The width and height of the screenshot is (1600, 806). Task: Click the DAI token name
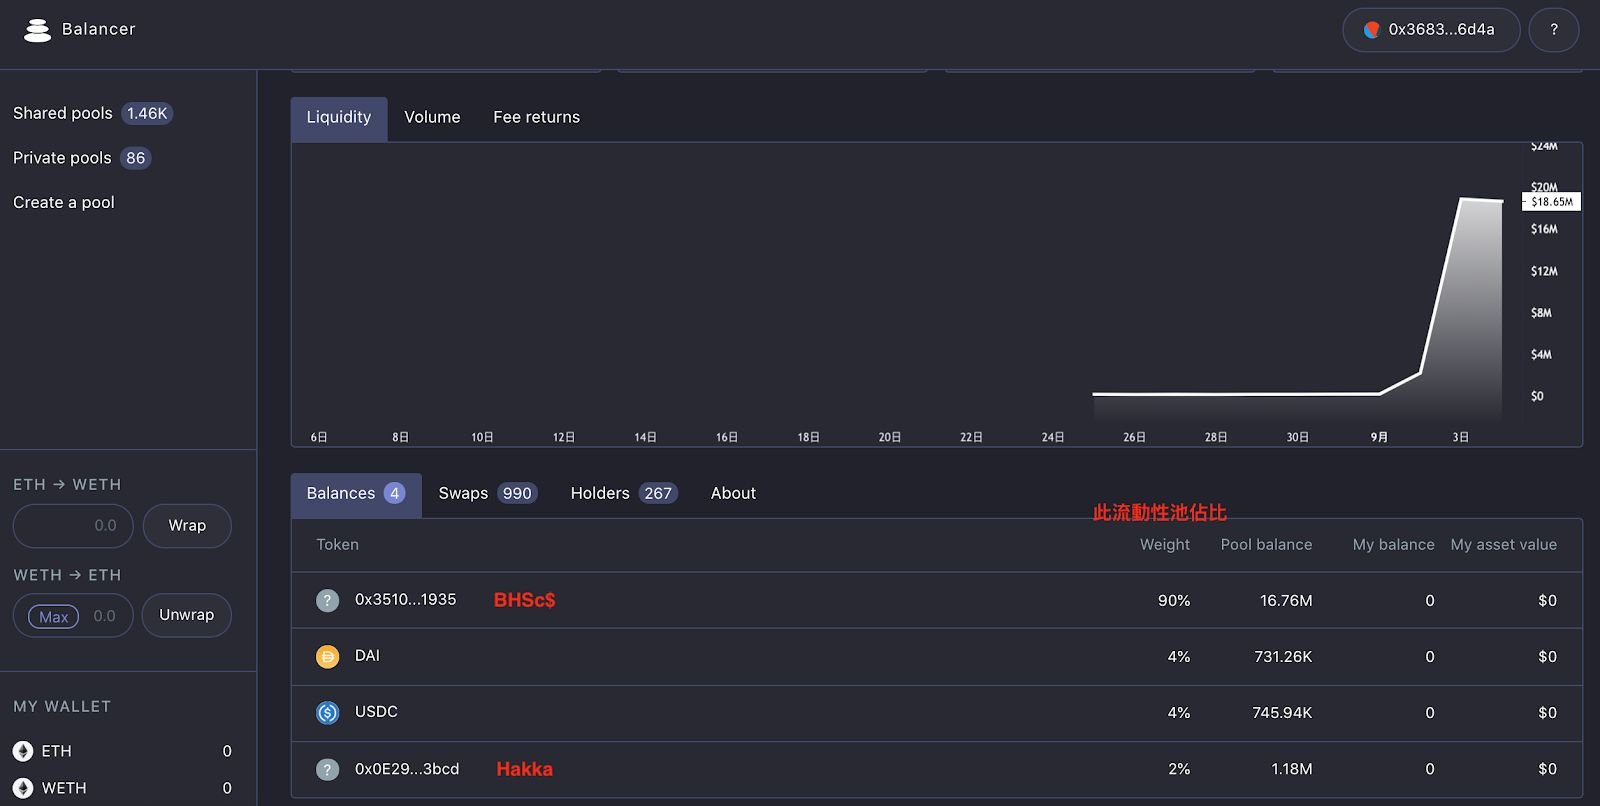coord(367,656)
